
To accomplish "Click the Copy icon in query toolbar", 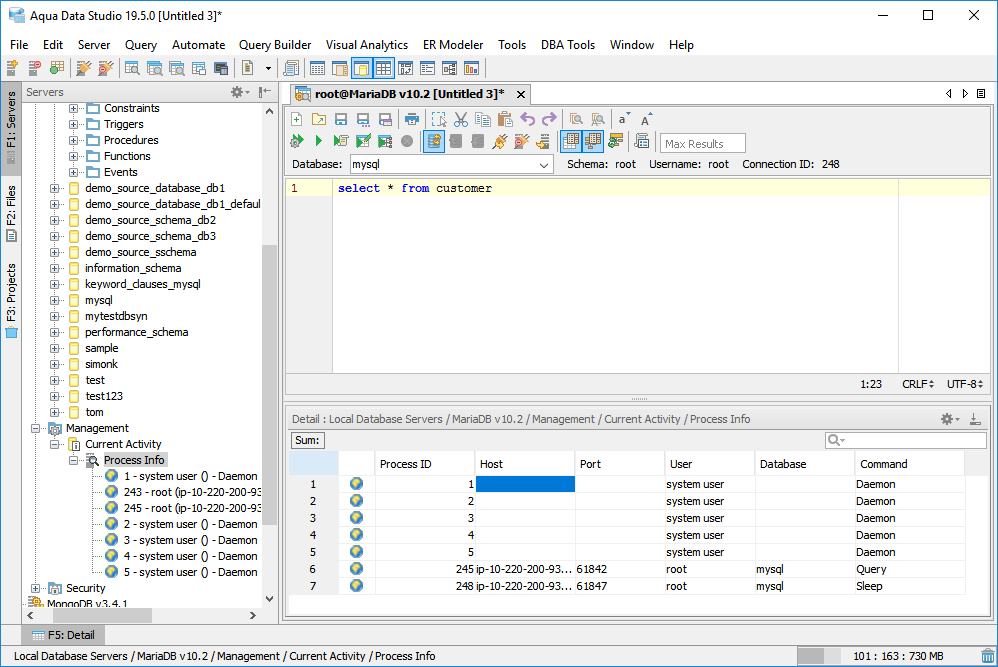I will (x=483, y=119).
